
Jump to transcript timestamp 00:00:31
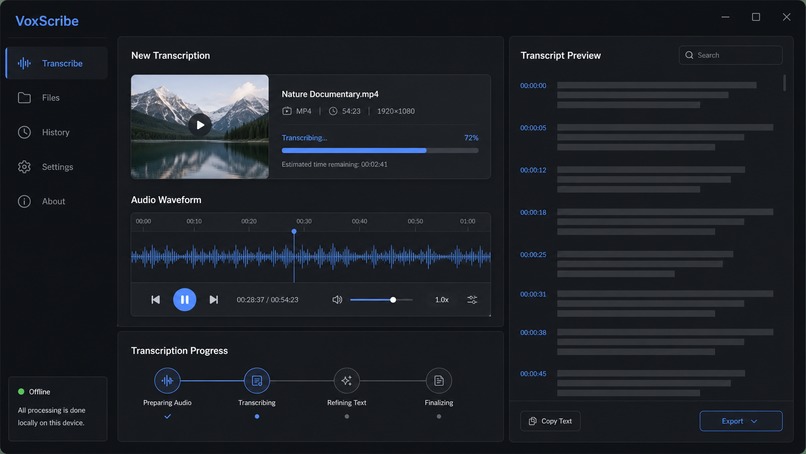click(x=533, y=294)
